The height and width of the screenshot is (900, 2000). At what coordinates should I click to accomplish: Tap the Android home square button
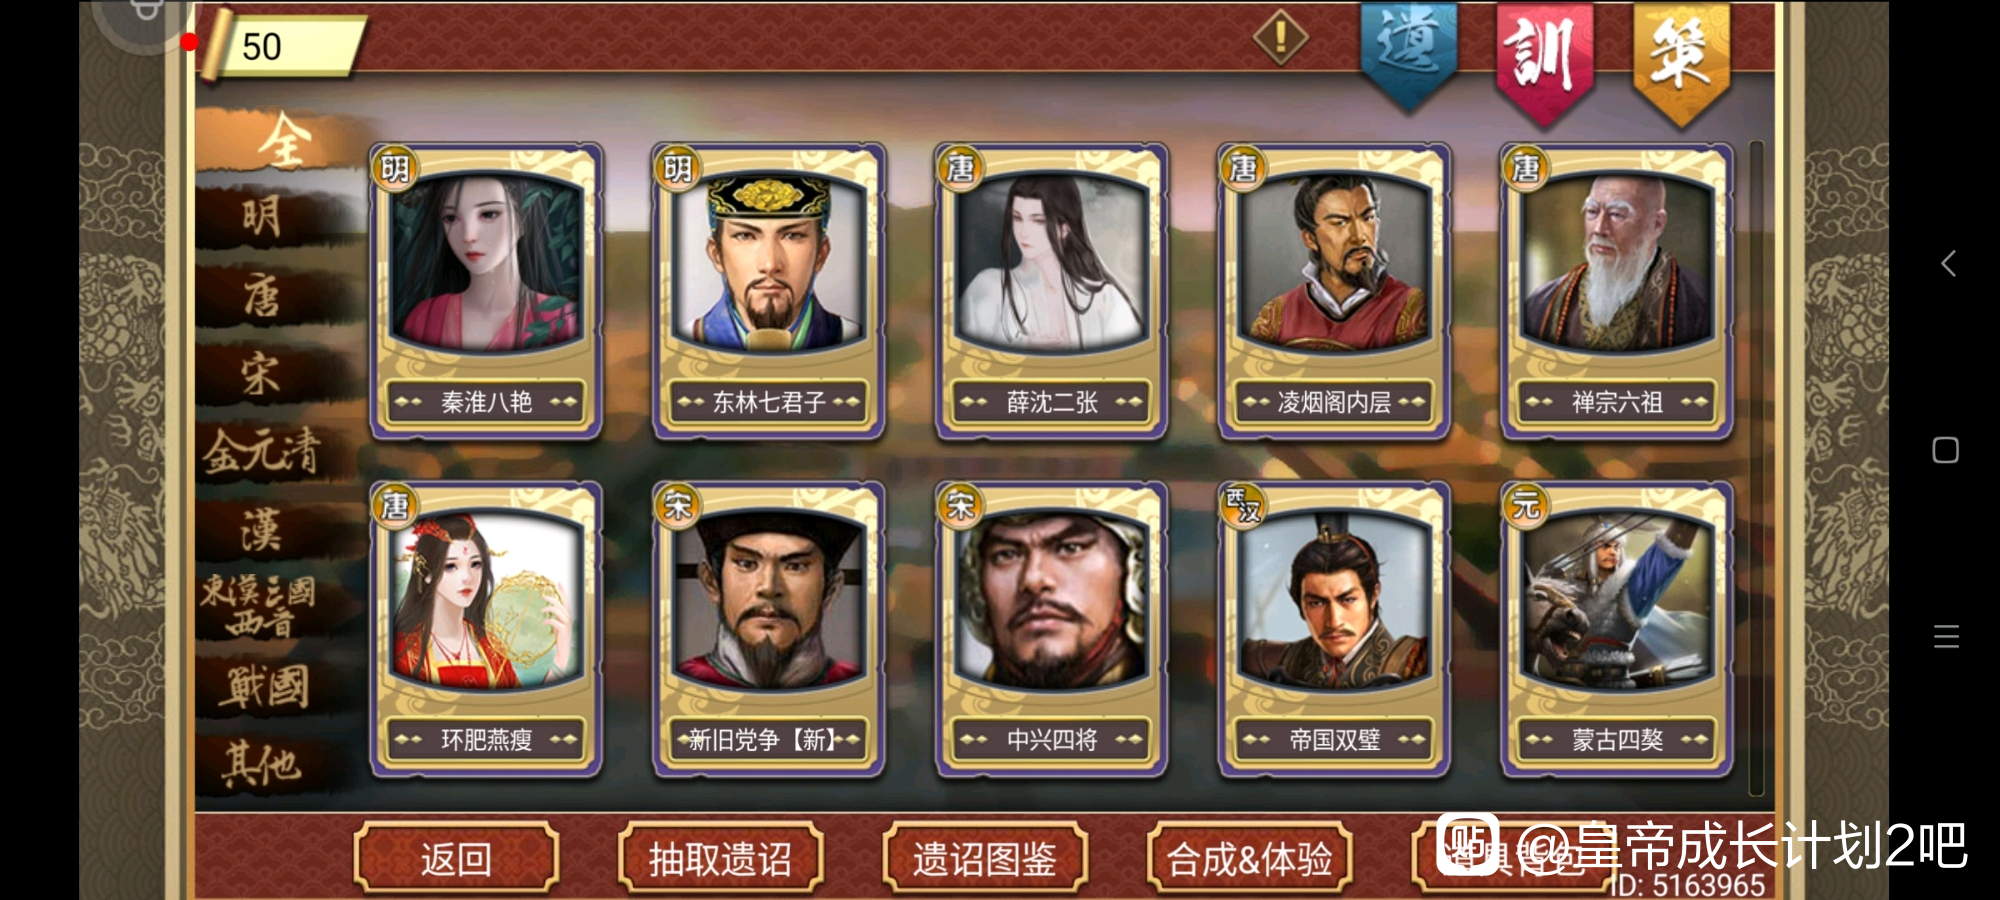coord(1946,450)
